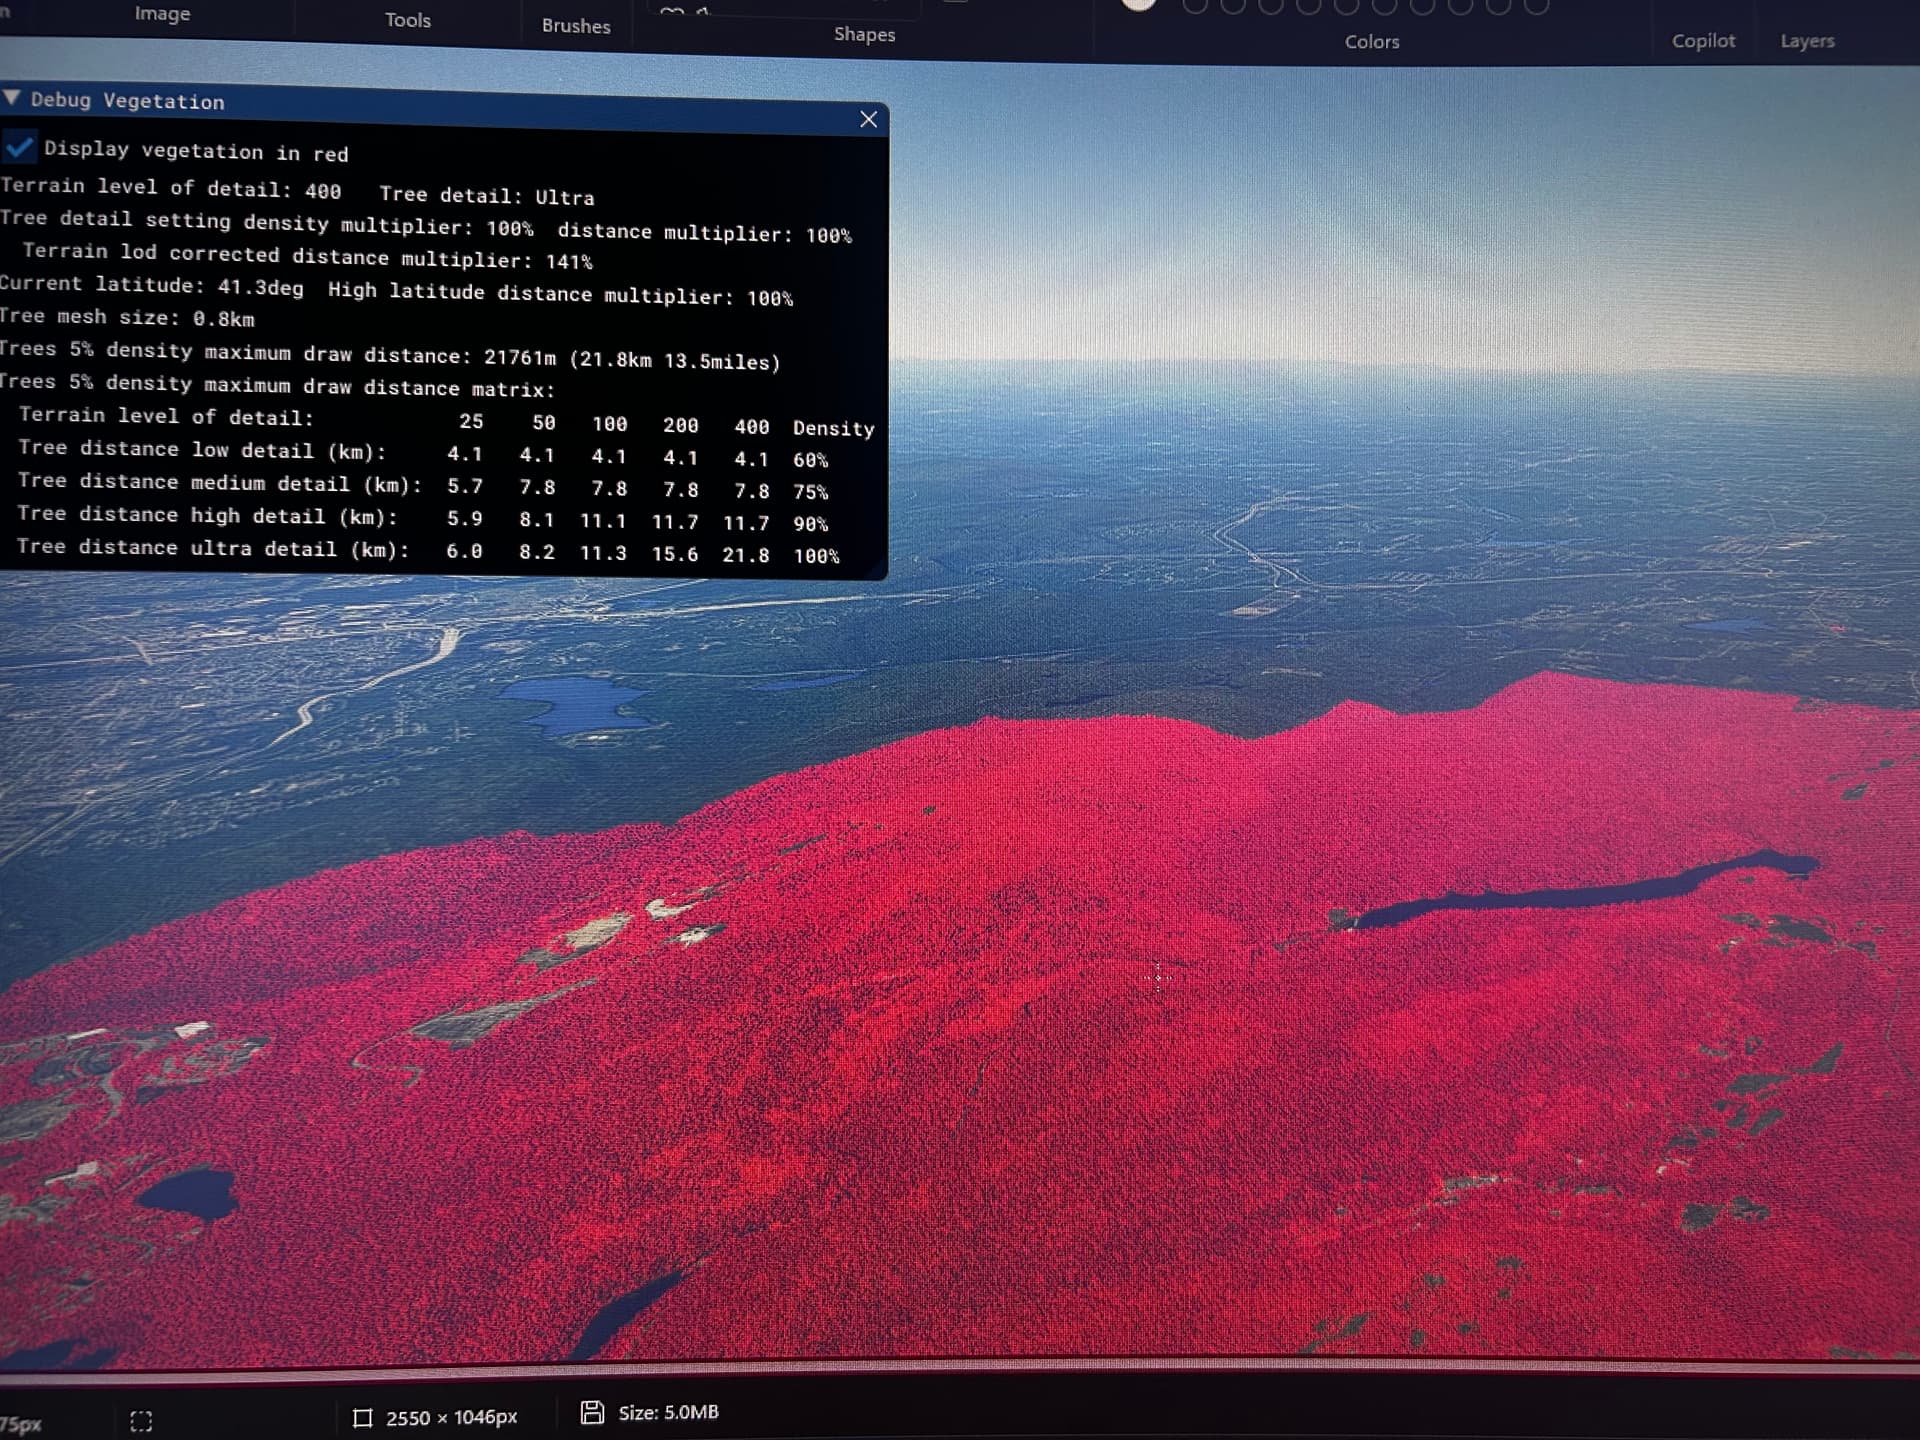Open the Shapes ribbon group
The height and width of the screenshot is (1440, 1920).
[x=865, y=34]
